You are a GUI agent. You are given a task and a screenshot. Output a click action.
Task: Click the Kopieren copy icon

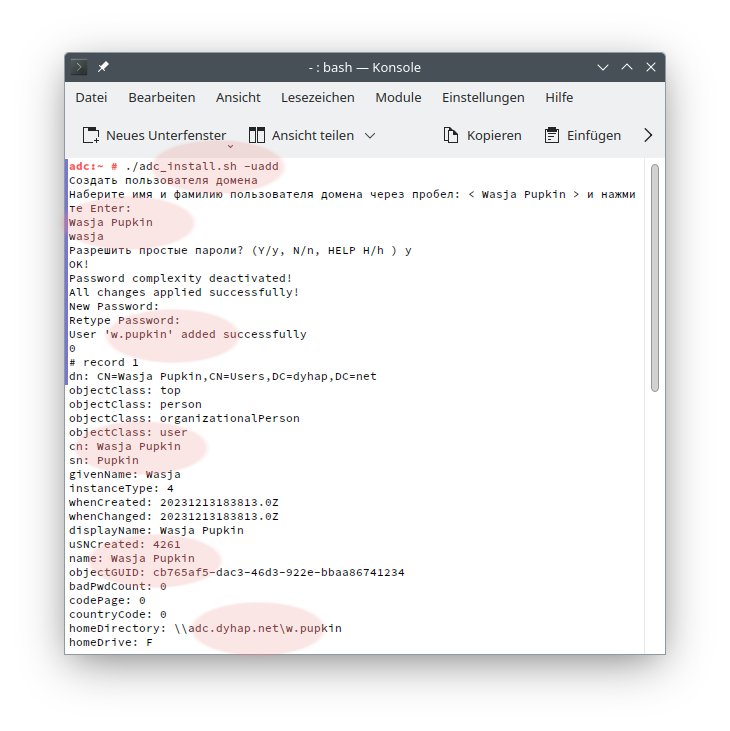(451, 135)
